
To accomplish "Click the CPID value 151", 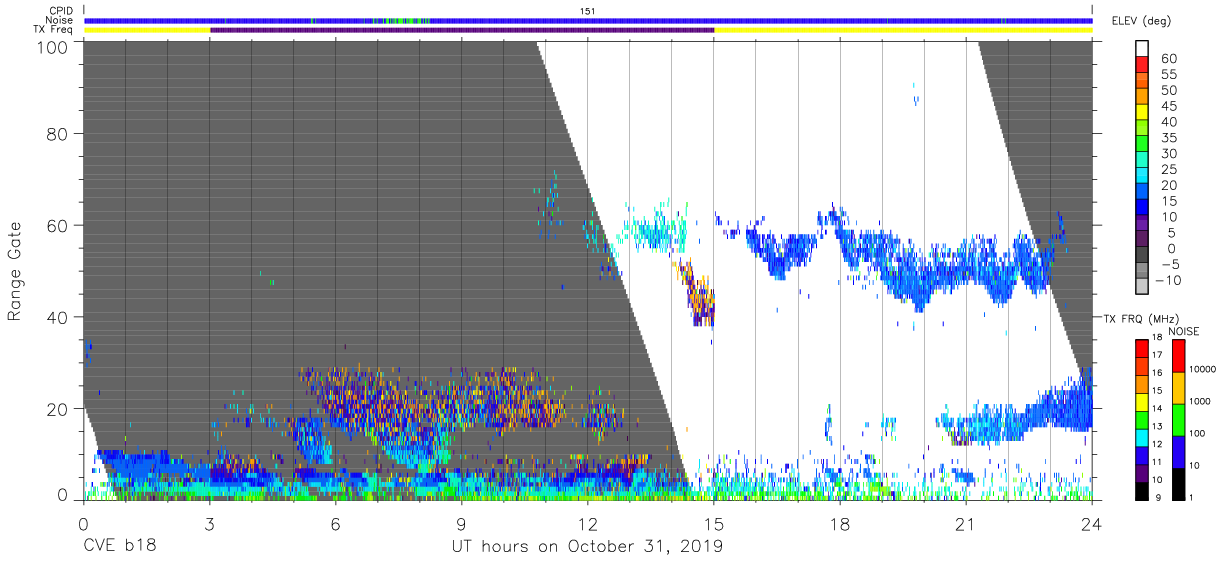I will (588, 11).
